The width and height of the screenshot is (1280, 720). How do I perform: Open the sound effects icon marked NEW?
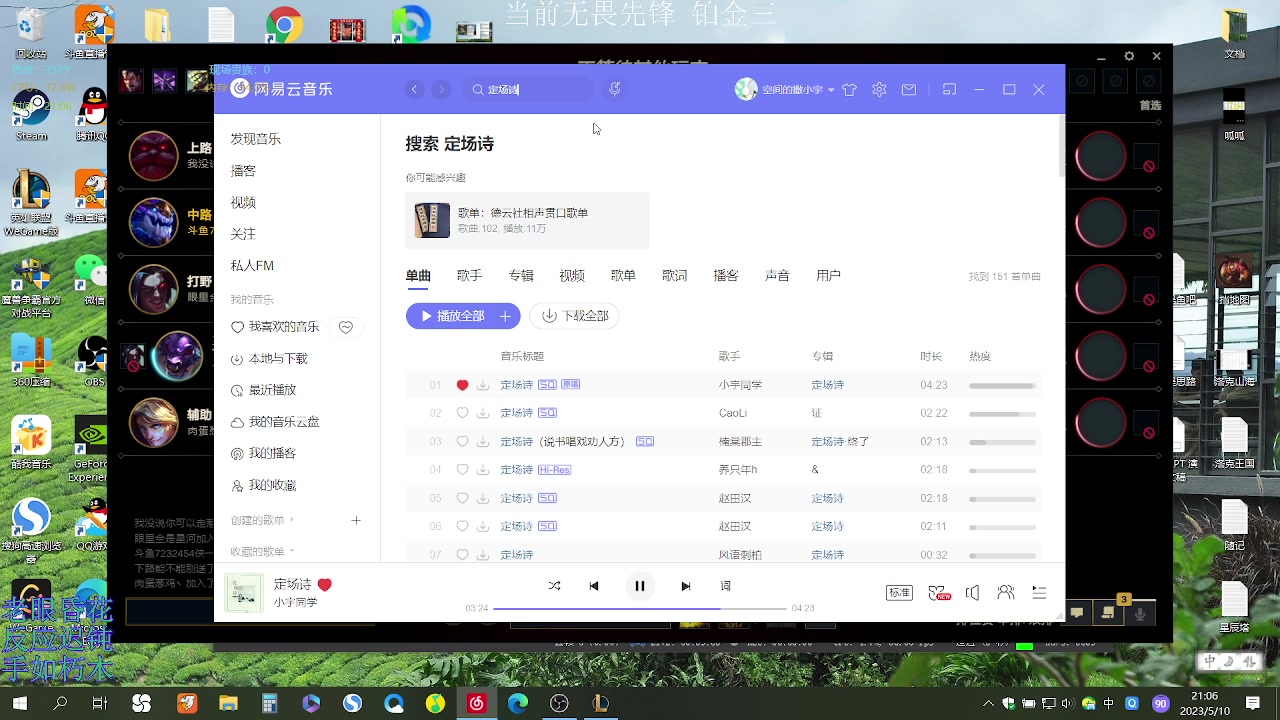[939, 593]
